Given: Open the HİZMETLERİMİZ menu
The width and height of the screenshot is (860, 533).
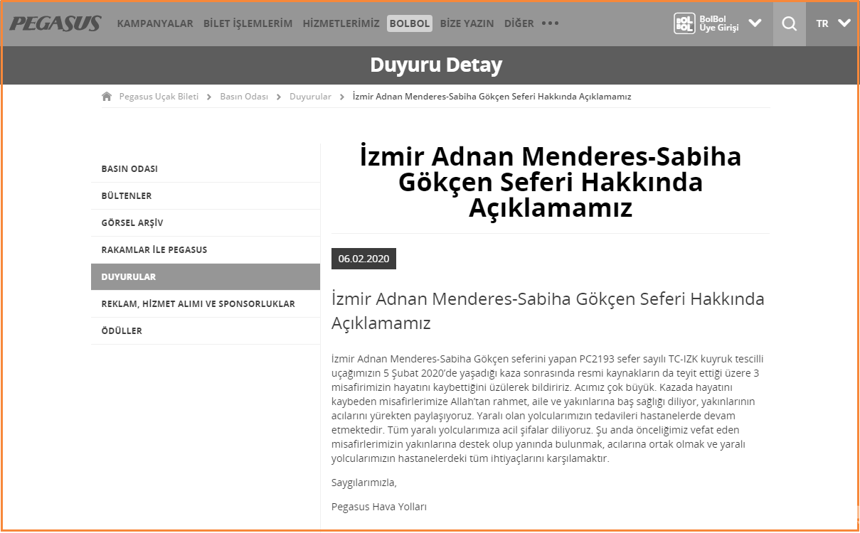Looking at the screenshot, I should point(341,24).
